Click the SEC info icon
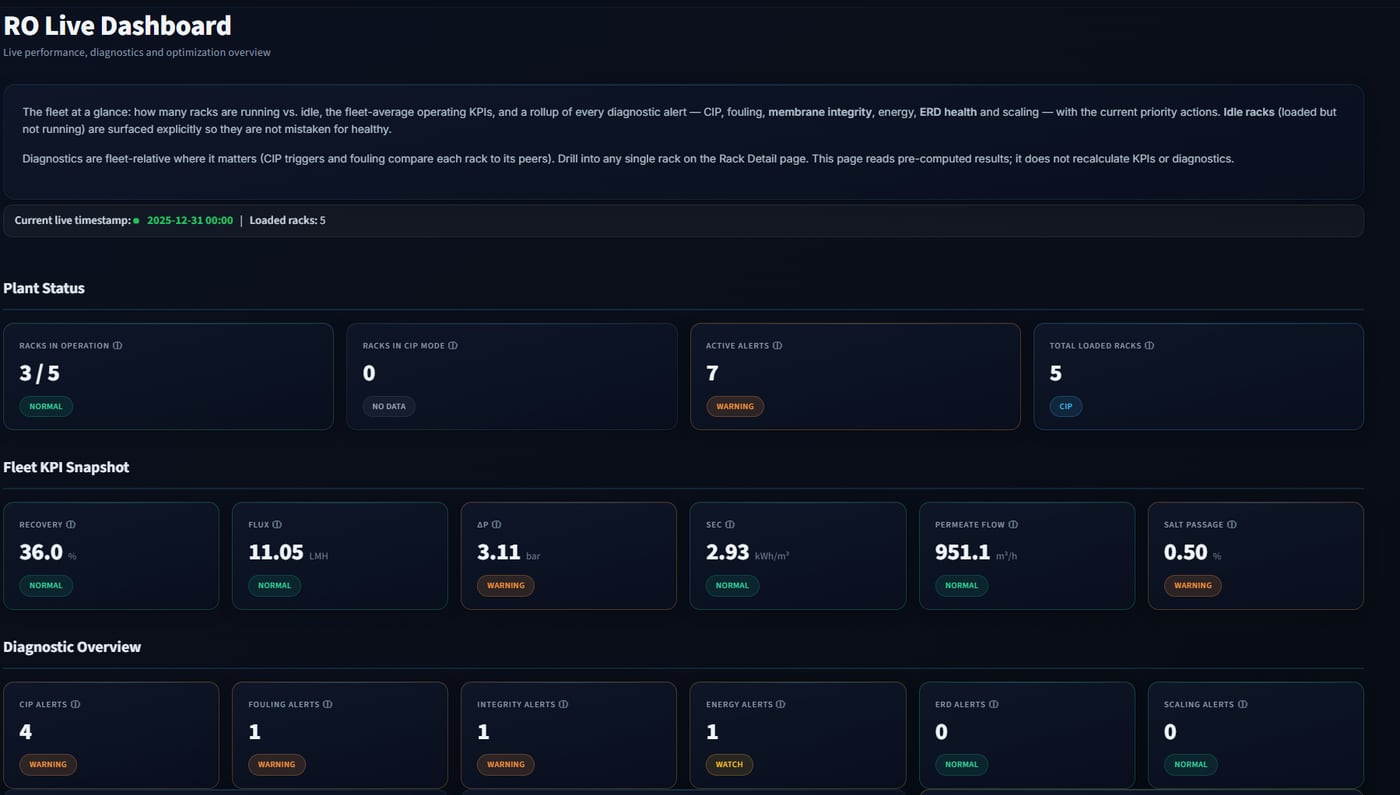The width and height of the screenshot is (1400, 795). [730, 525]
